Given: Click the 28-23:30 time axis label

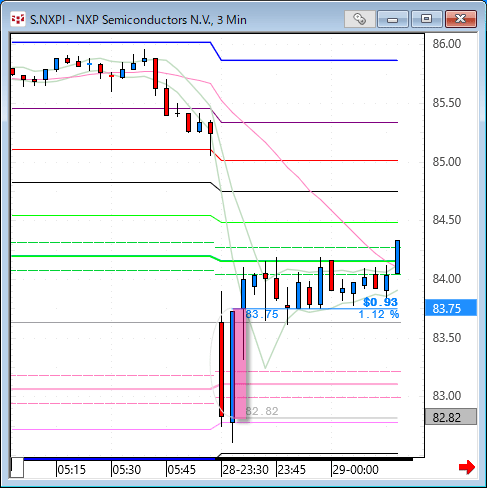Looking at the screenshot, I should click(246, 470).
